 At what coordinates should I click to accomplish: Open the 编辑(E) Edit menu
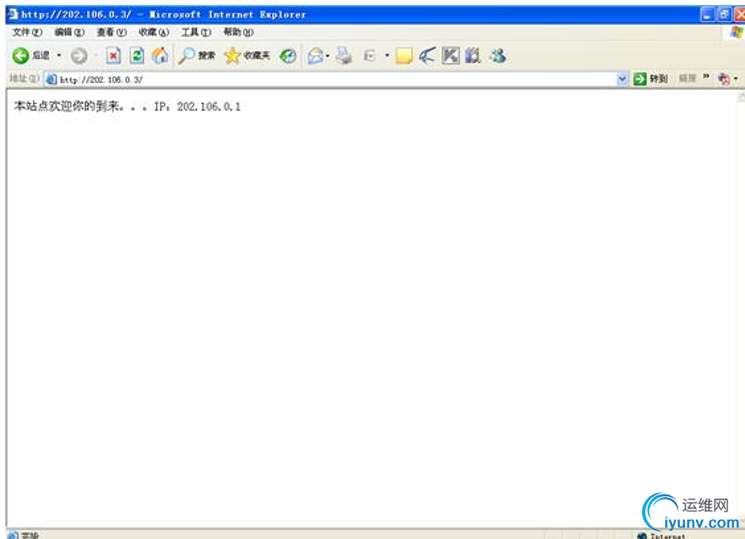69,32
